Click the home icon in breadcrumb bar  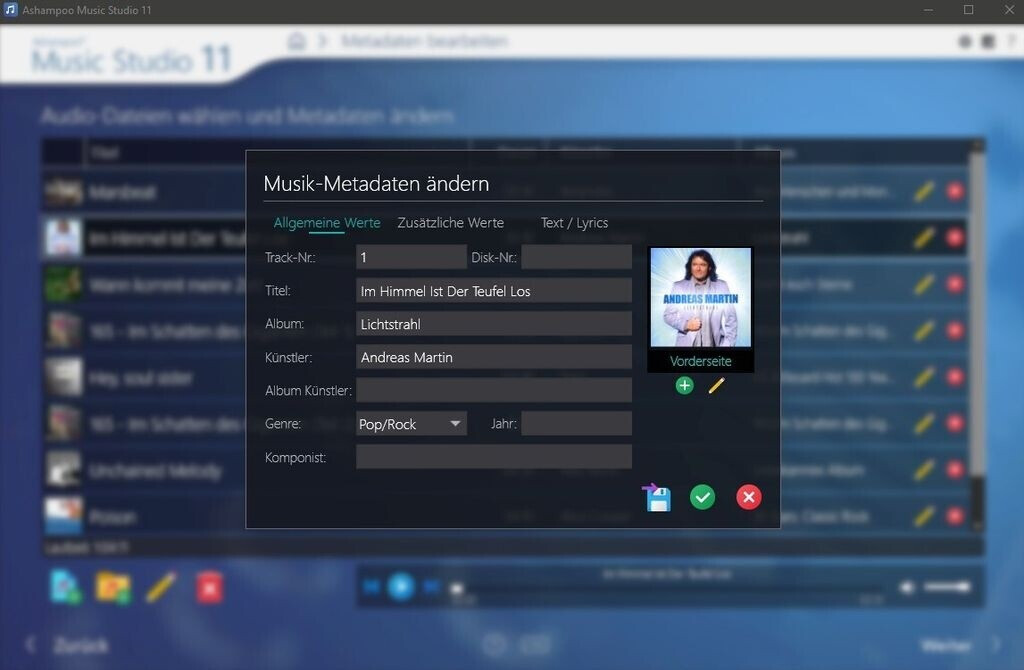coord(296,42)
